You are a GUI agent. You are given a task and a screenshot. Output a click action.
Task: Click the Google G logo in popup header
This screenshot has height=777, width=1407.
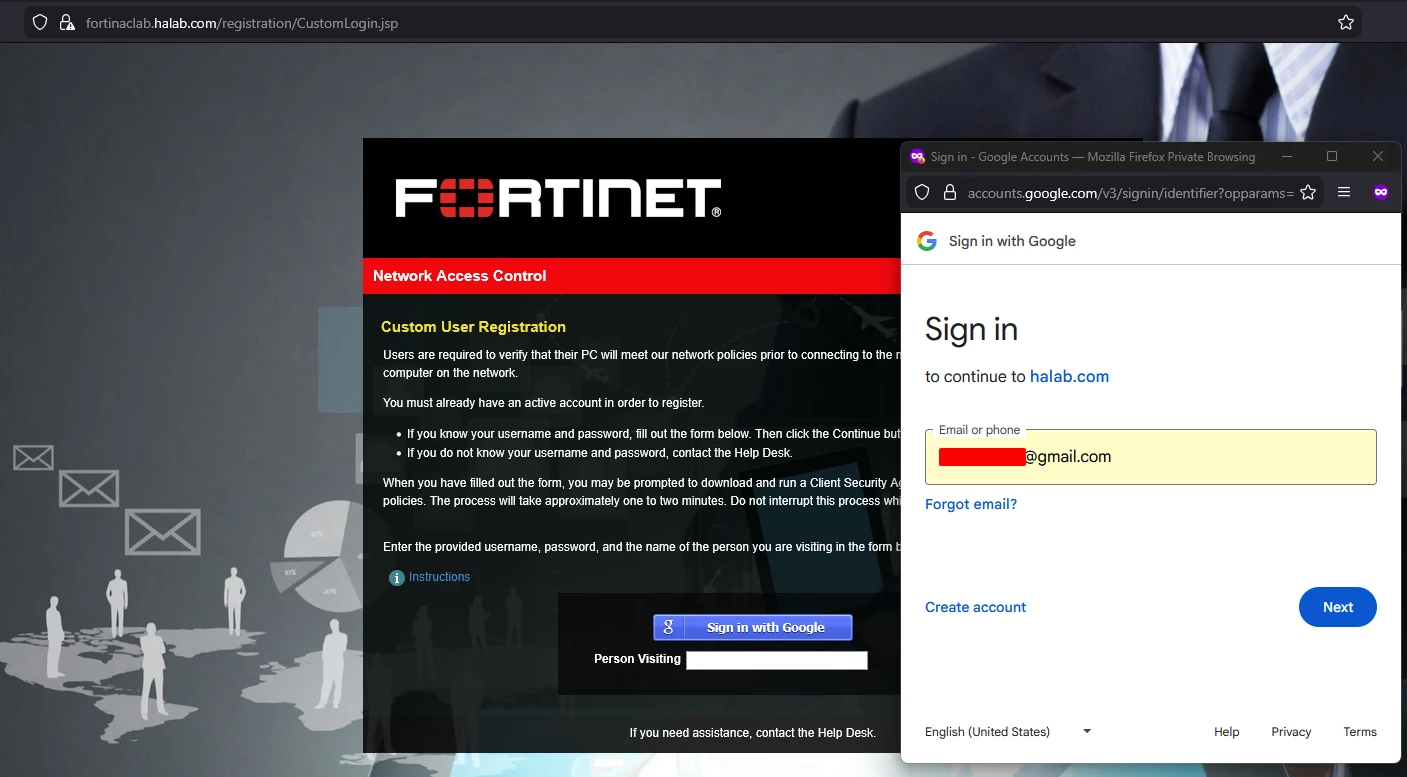point(927,241)
